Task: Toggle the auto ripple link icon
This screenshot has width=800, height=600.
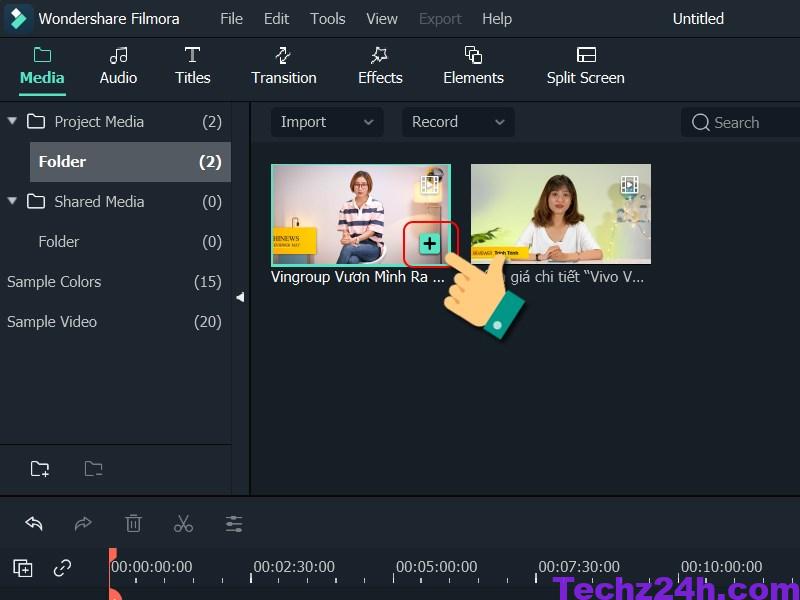Action: (x=62, y=568)
